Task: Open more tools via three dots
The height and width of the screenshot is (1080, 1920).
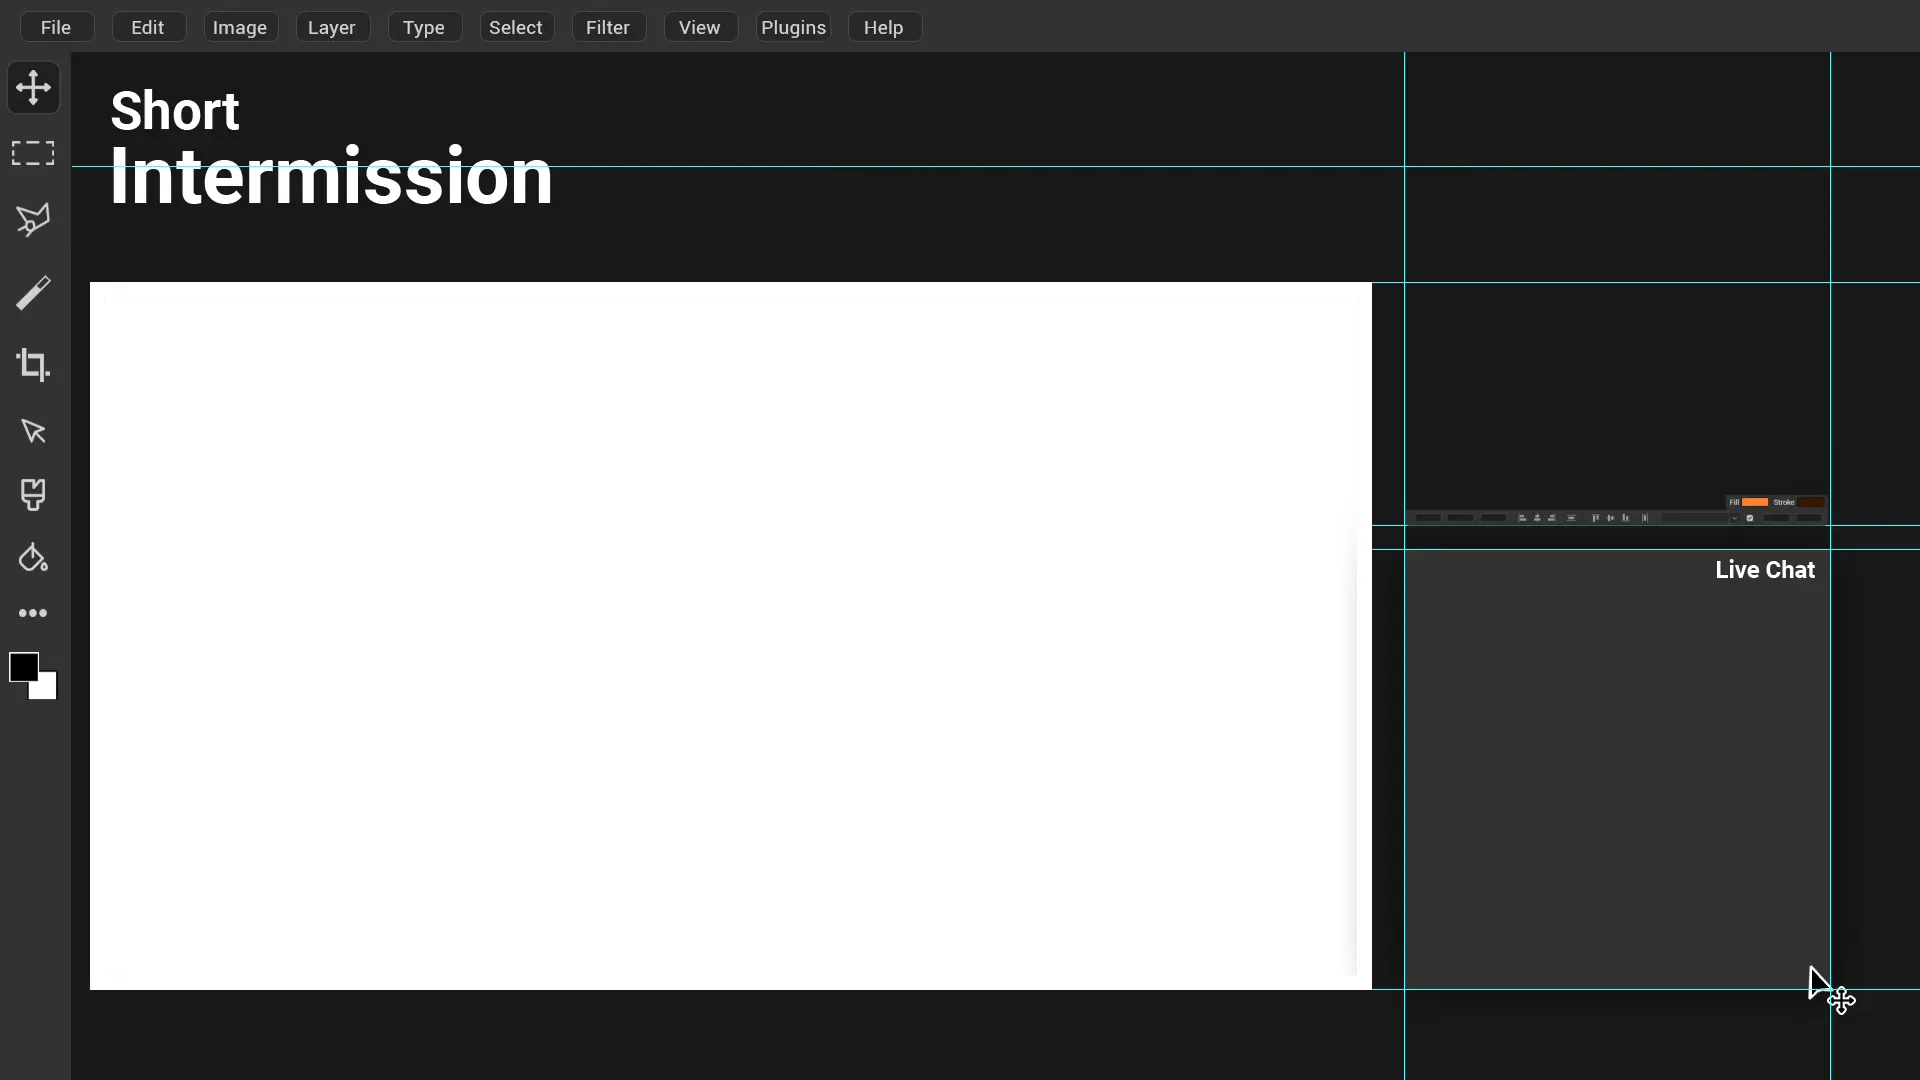Action: [33, 613]
